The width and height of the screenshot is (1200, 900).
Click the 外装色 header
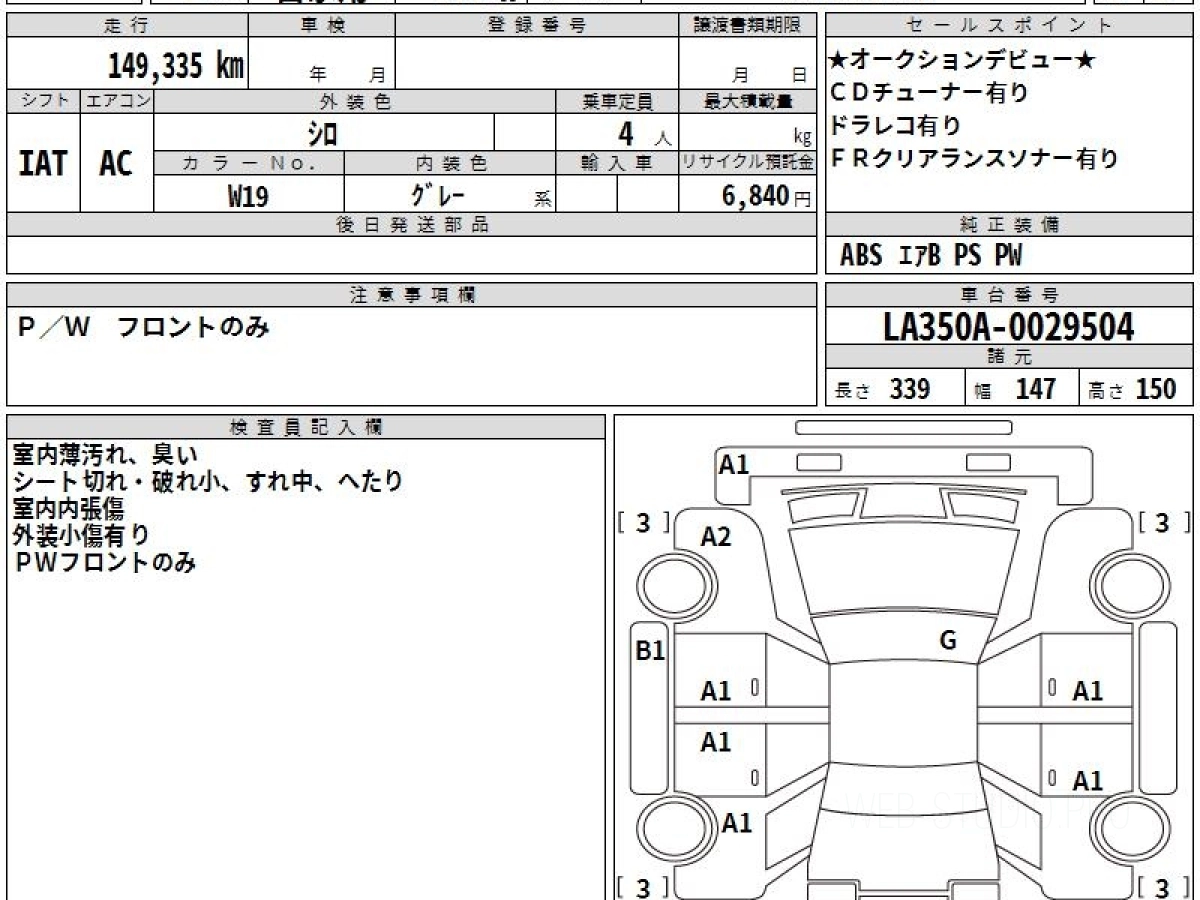(355, 101)
